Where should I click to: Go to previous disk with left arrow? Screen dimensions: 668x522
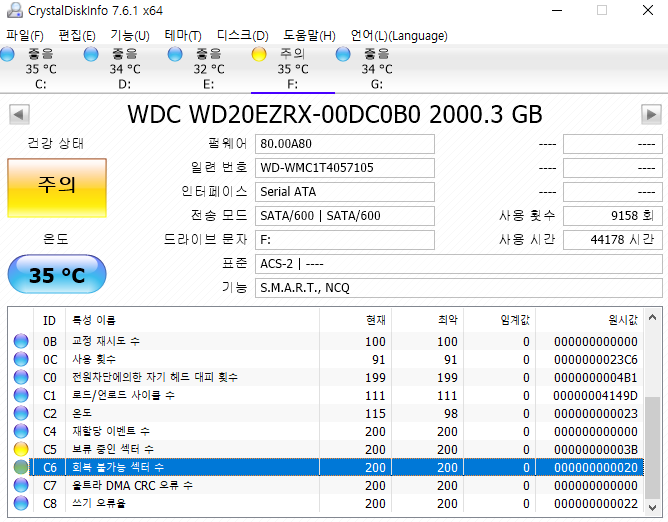coord(15,113)
